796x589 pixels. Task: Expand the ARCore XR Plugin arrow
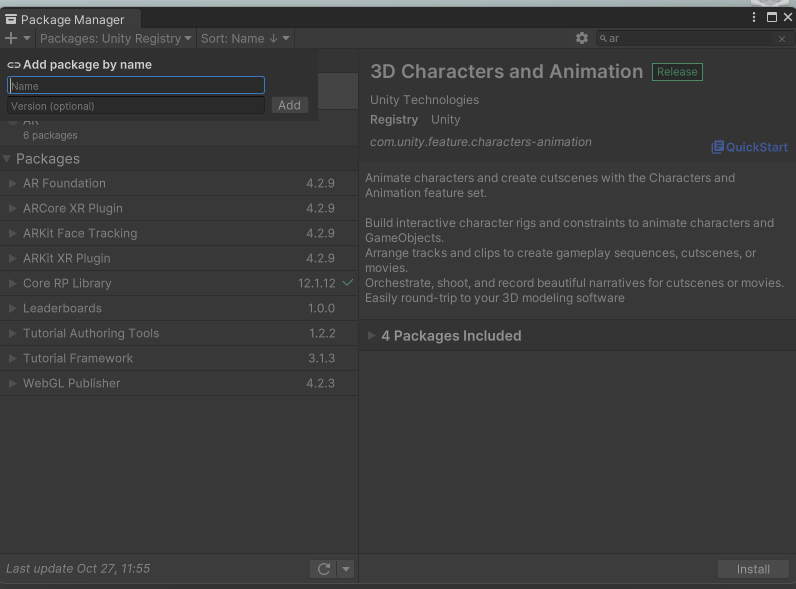(x=13, y=208)
